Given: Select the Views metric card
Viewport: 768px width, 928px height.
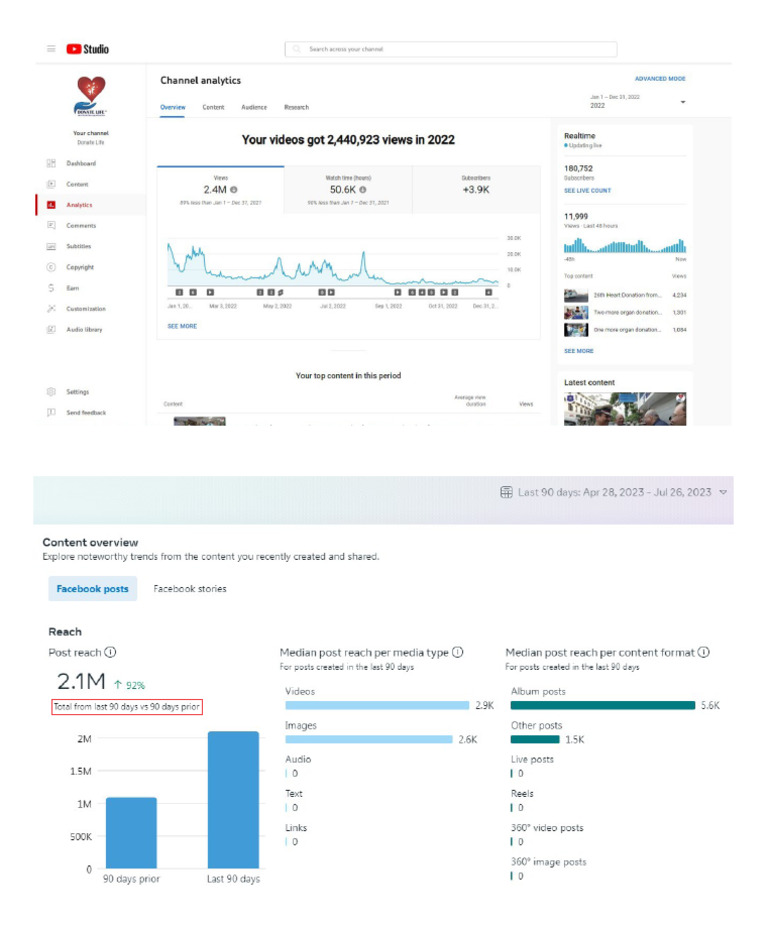Looking at the screenshot, I should click(x=221, y=190).
